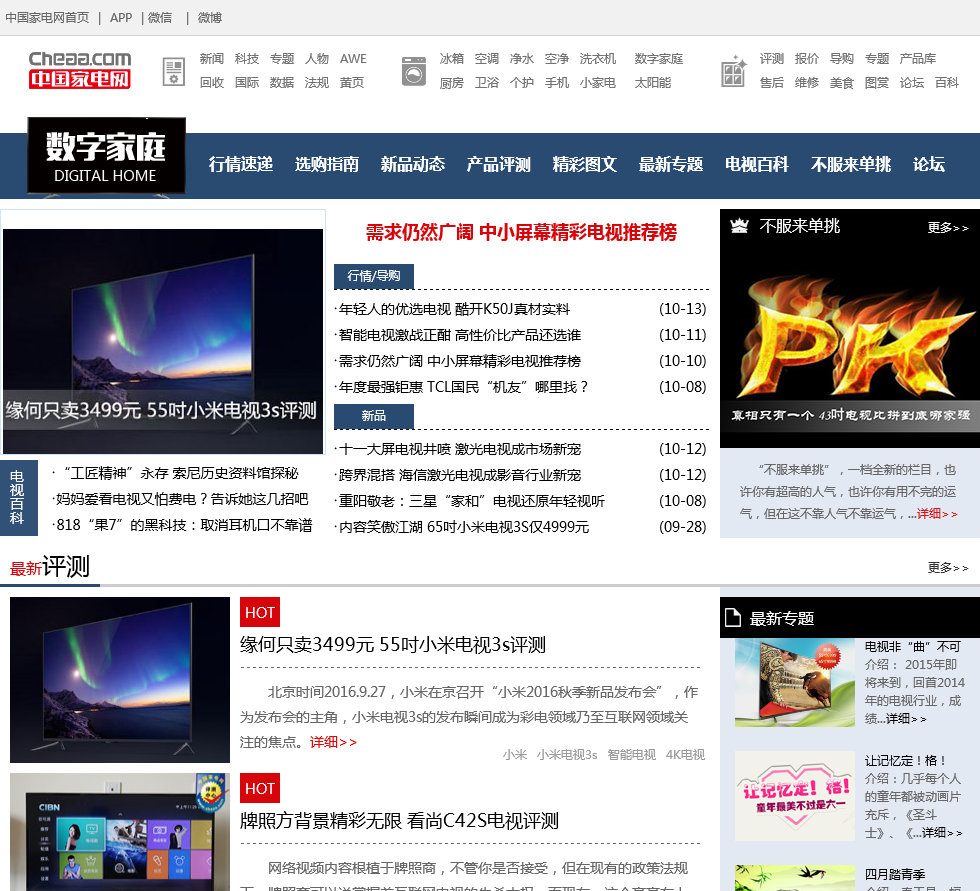Click the Cheaa.com 中国家电网 logo
The image size is (980, 891).
tap(79, 69)
